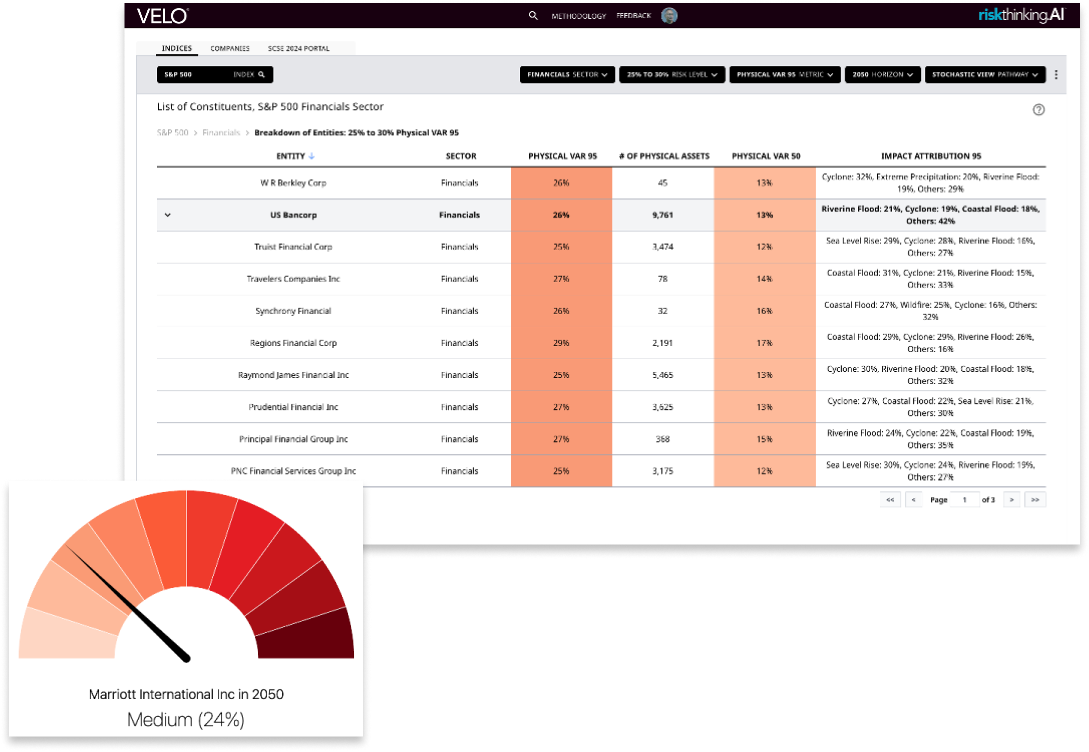The height and width of the screenshot is (752, 1089).
Task: Click the Financials breadcrumb link
Action: click(x=221, y=133)
